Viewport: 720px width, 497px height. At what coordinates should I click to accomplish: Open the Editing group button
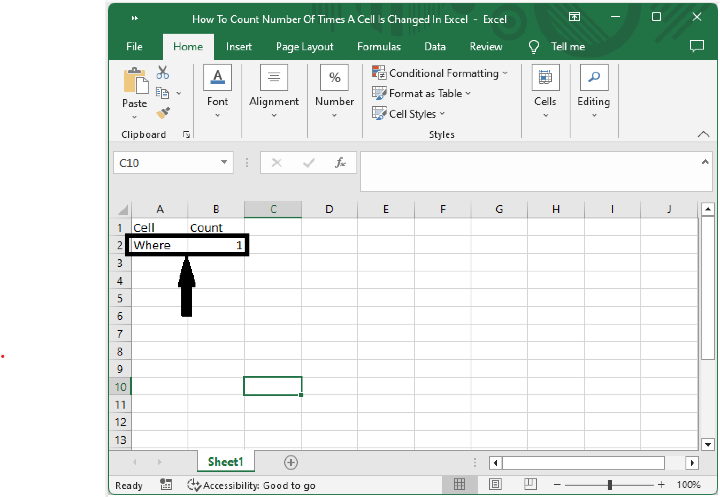(x=594, y=92)
